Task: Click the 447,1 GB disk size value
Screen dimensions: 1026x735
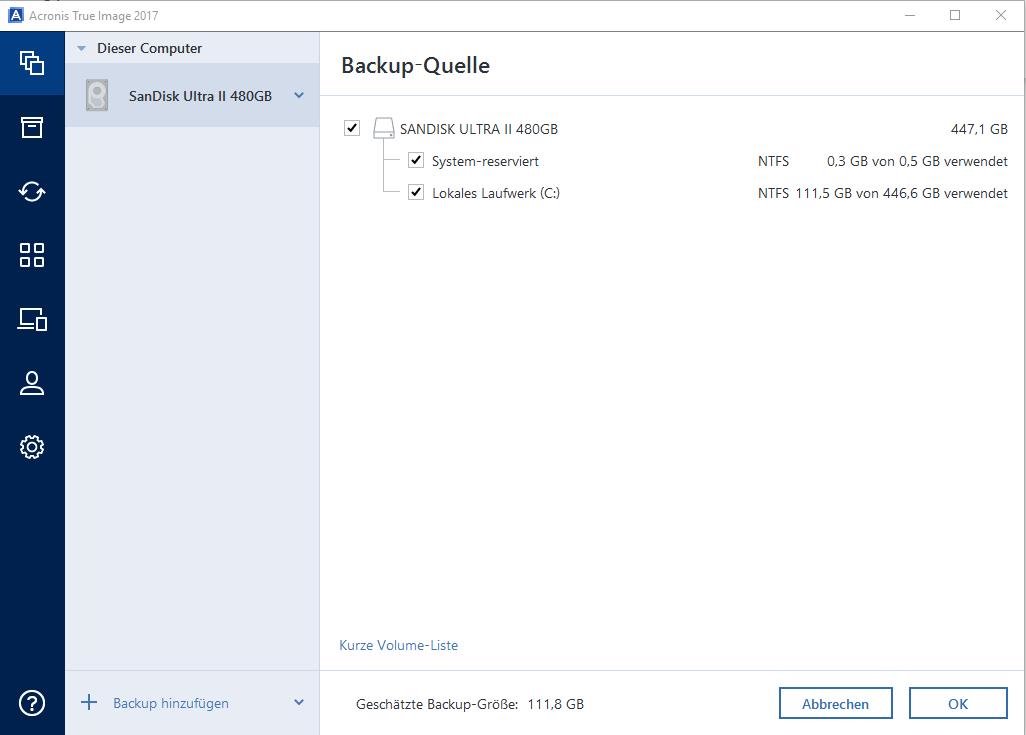Action: (x=979, y=129)
